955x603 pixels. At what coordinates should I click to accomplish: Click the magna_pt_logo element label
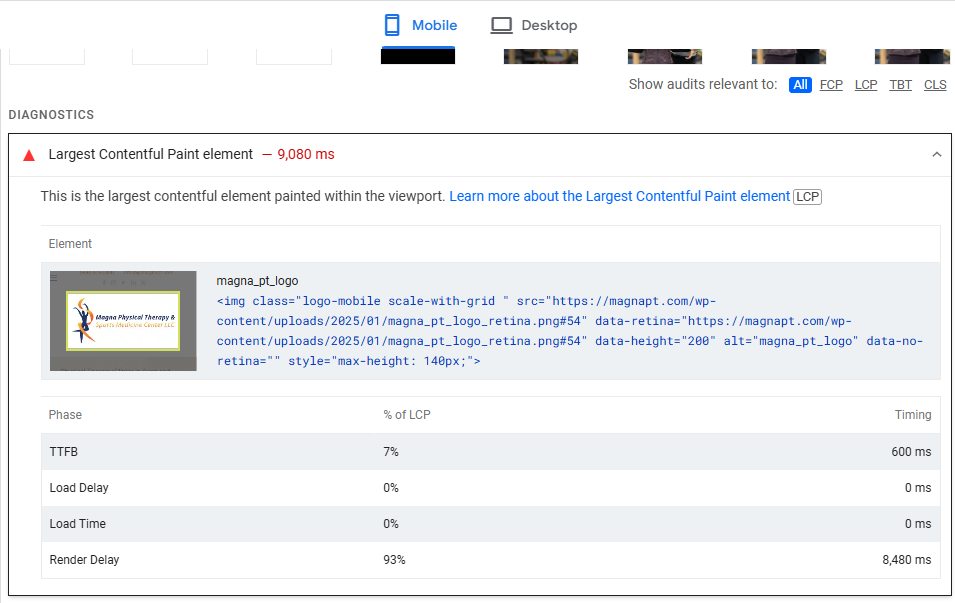pyautogui.click(x=257, y=281)
